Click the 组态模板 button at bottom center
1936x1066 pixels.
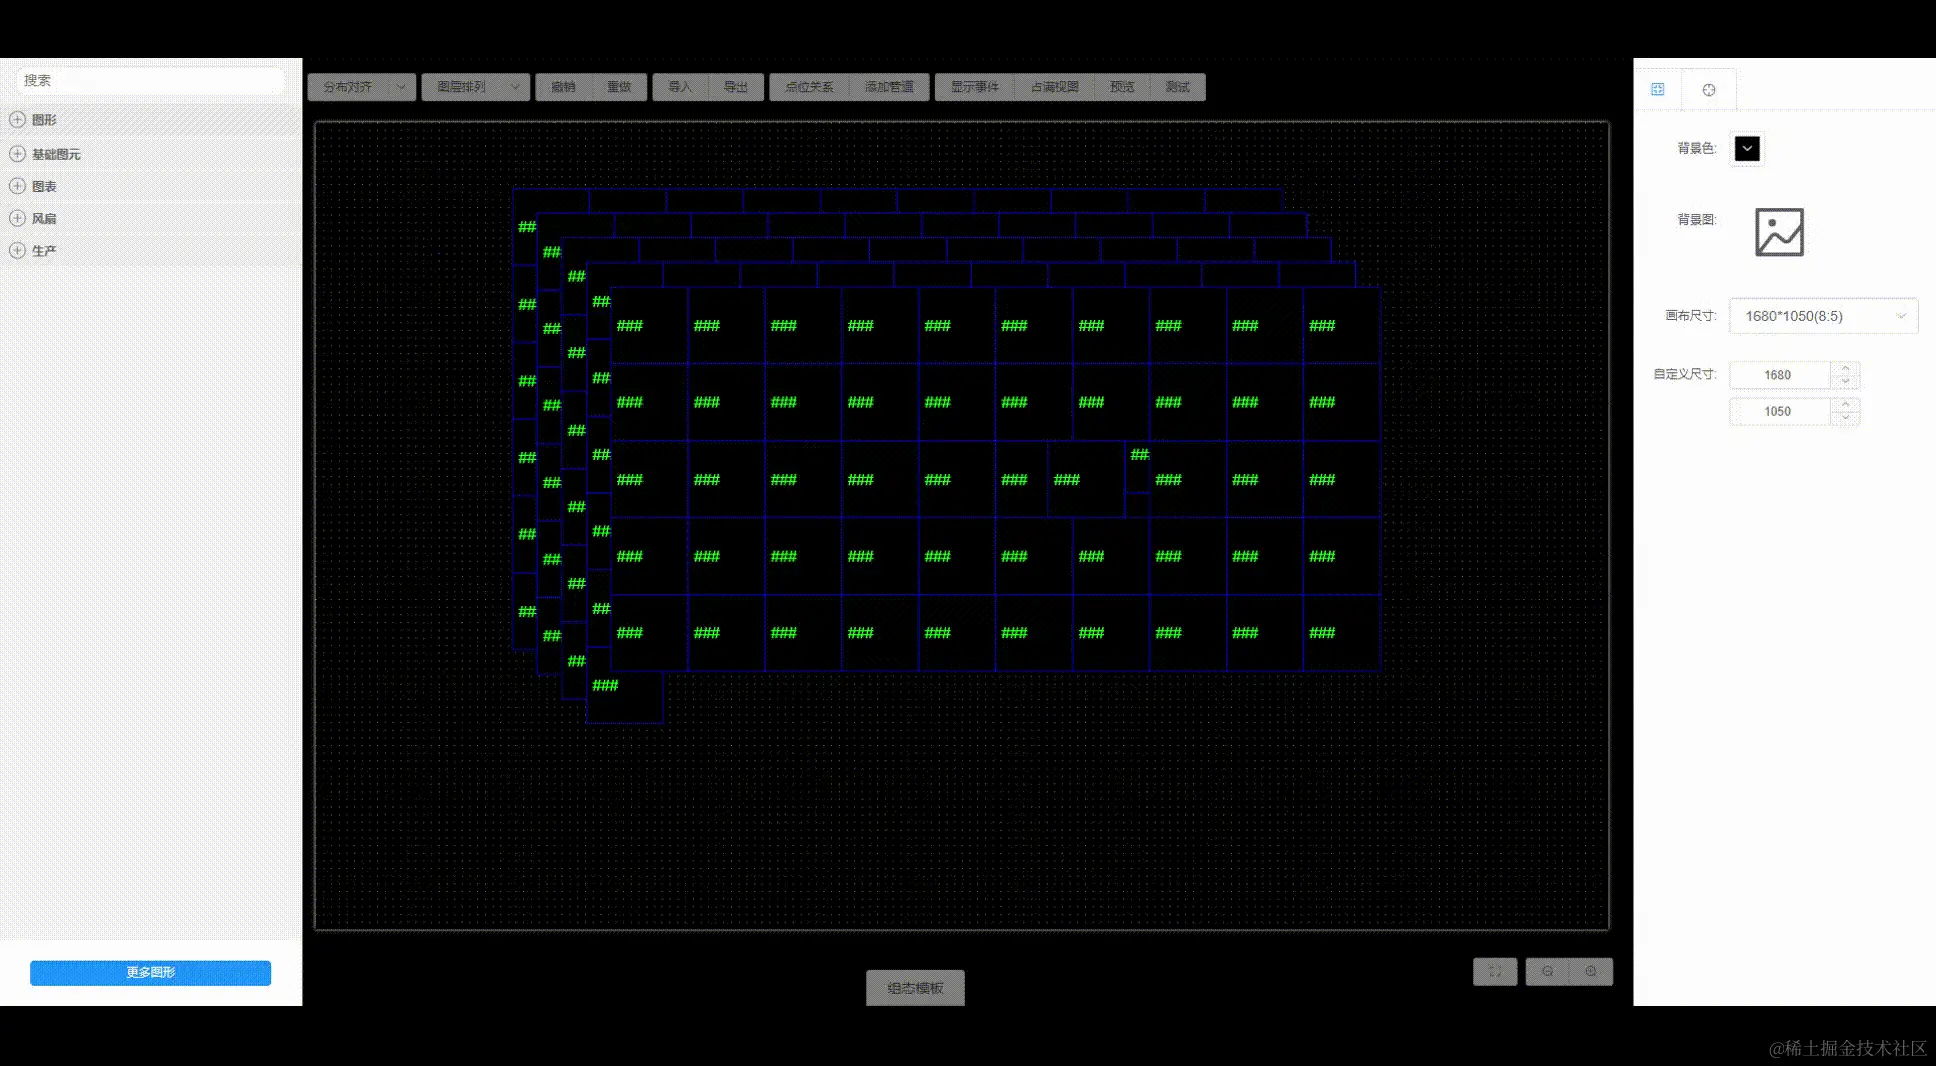[914, 988]
